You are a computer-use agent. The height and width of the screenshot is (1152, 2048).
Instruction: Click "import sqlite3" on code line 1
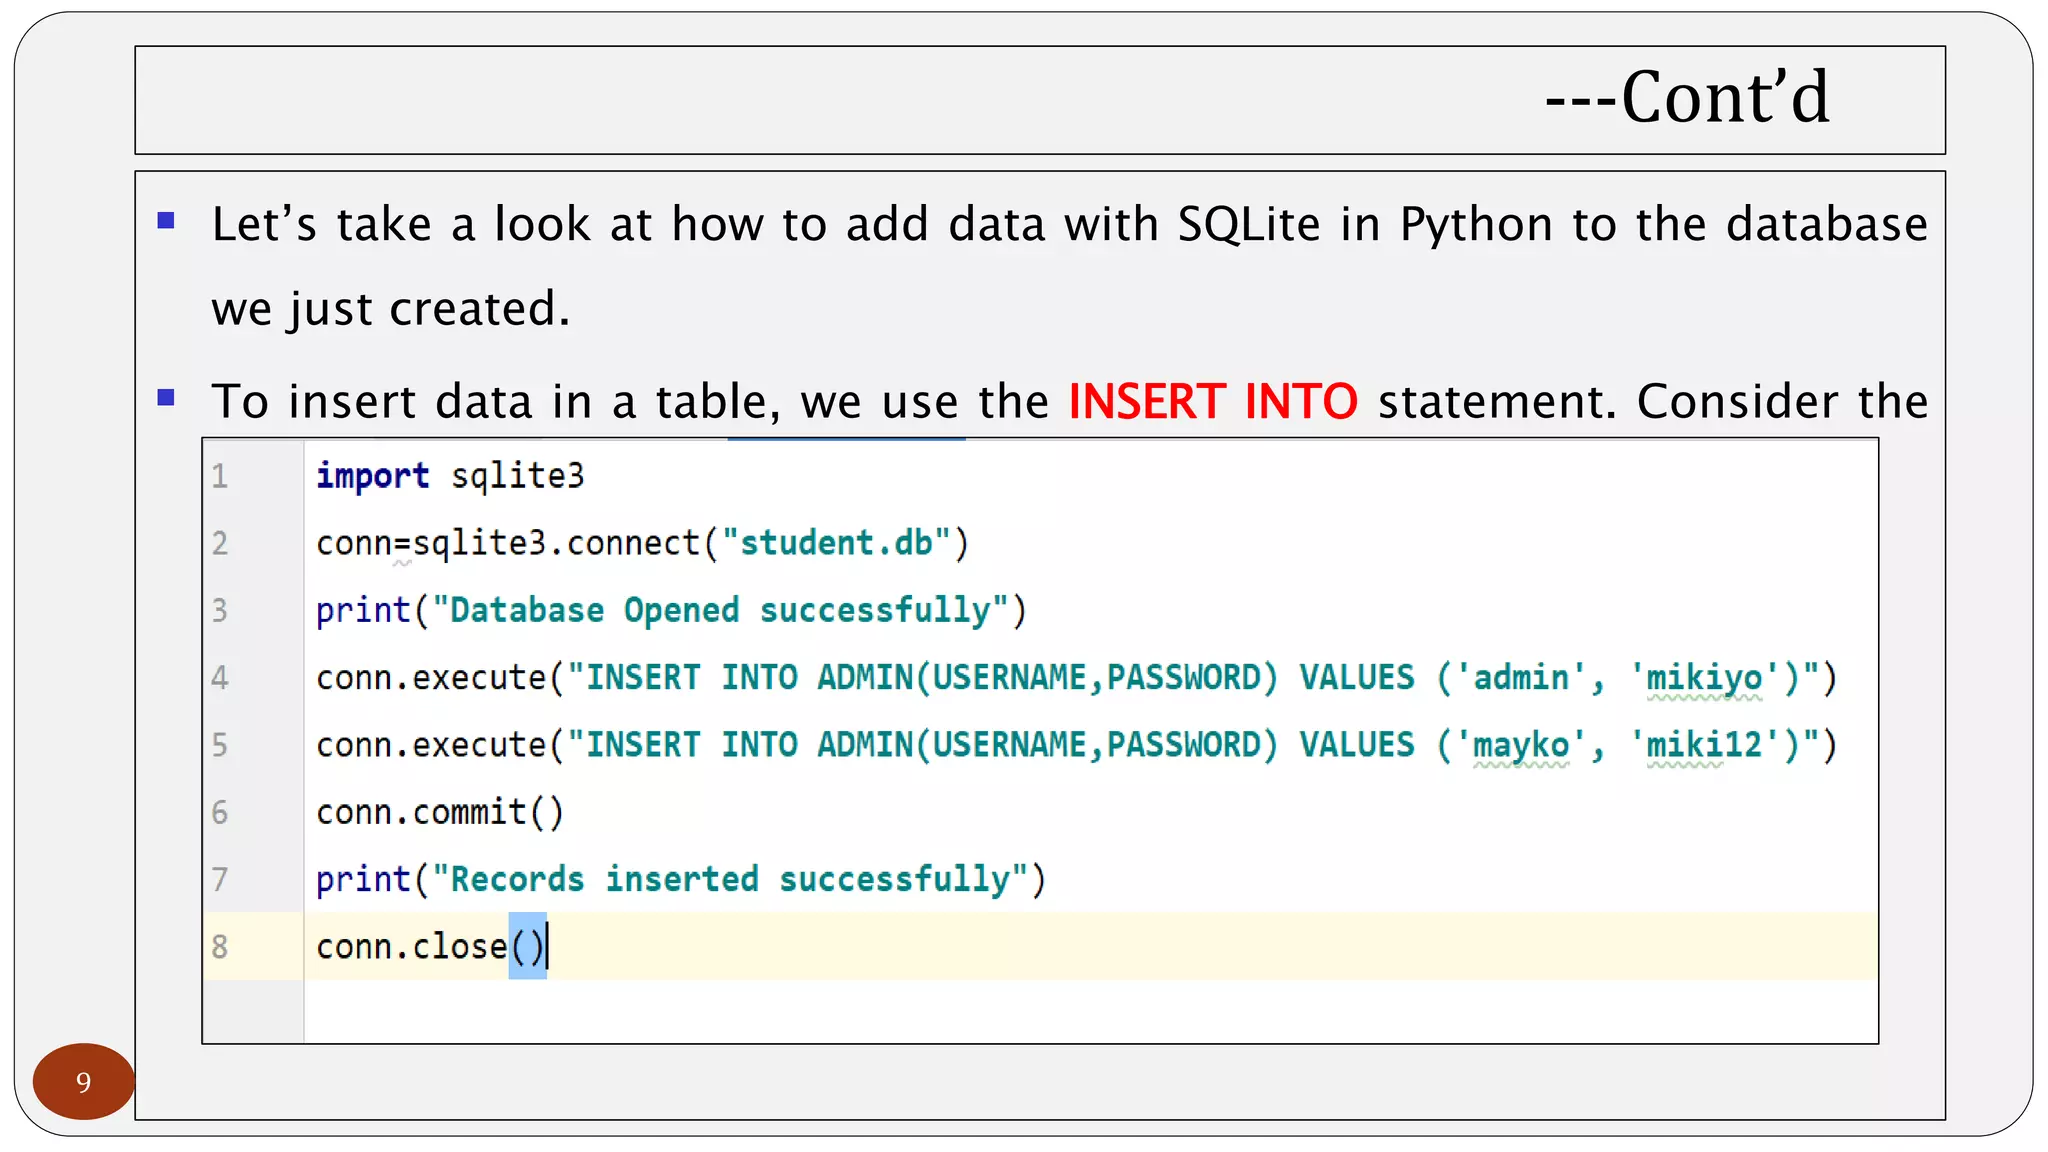point(450,476)
